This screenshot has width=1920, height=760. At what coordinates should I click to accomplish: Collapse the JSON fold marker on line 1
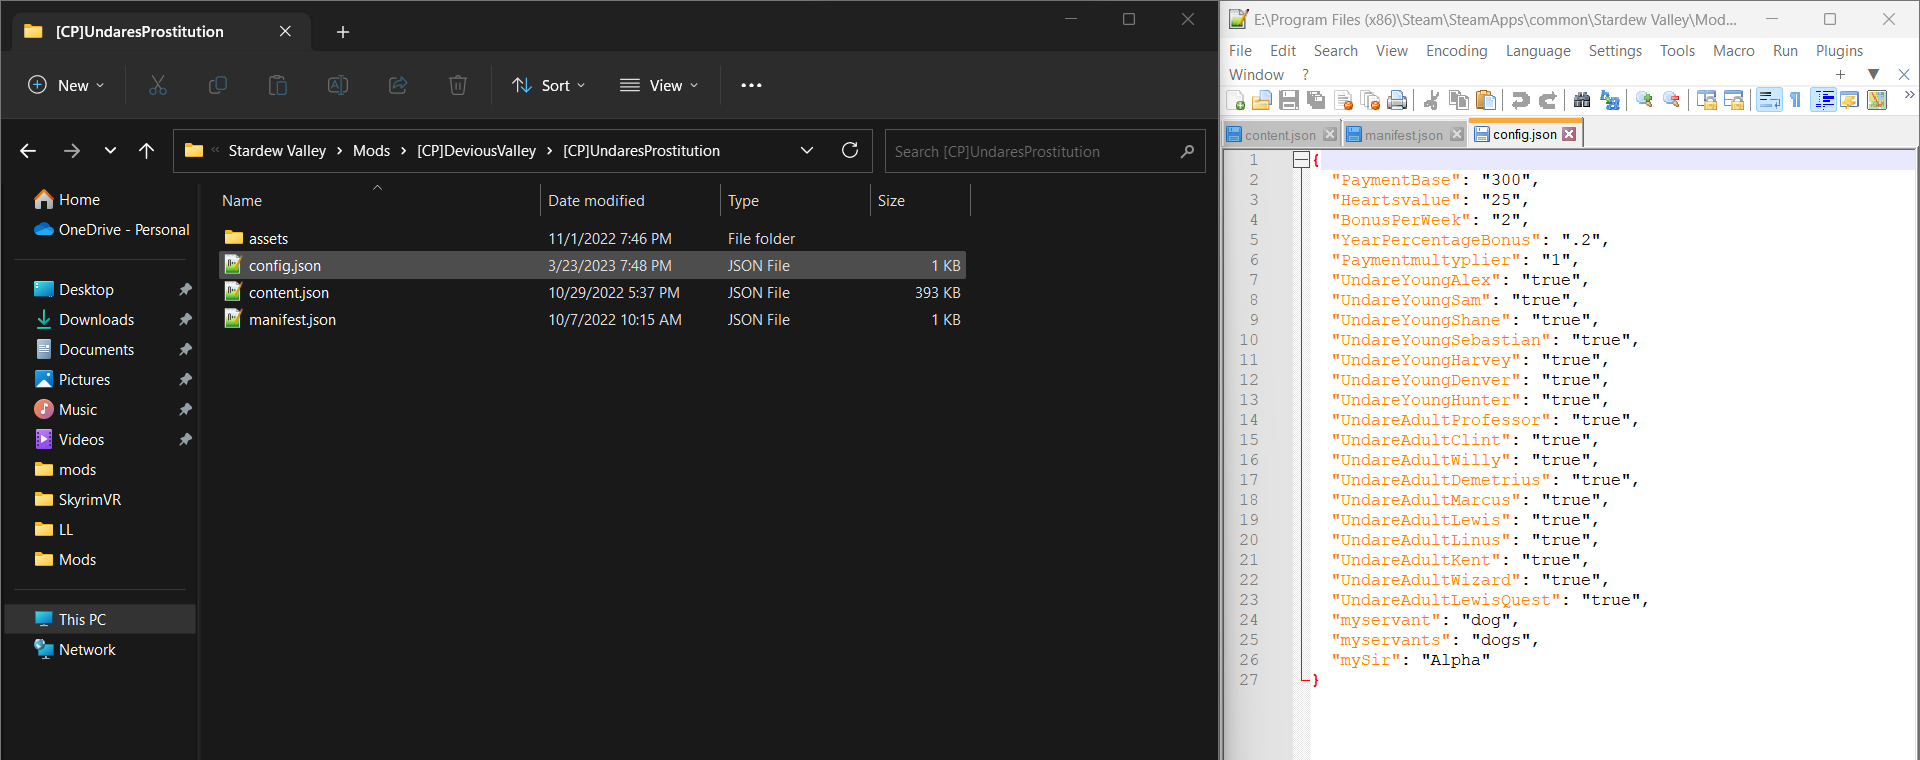[x=1301, y=160]
